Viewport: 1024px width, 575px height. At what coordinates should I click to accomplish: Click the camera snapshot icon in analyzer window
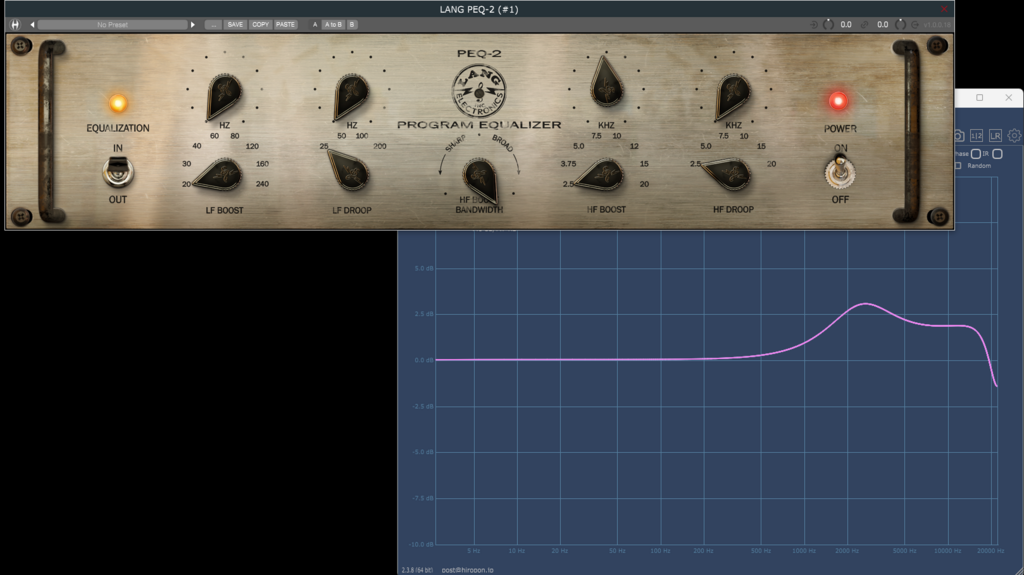958,135
